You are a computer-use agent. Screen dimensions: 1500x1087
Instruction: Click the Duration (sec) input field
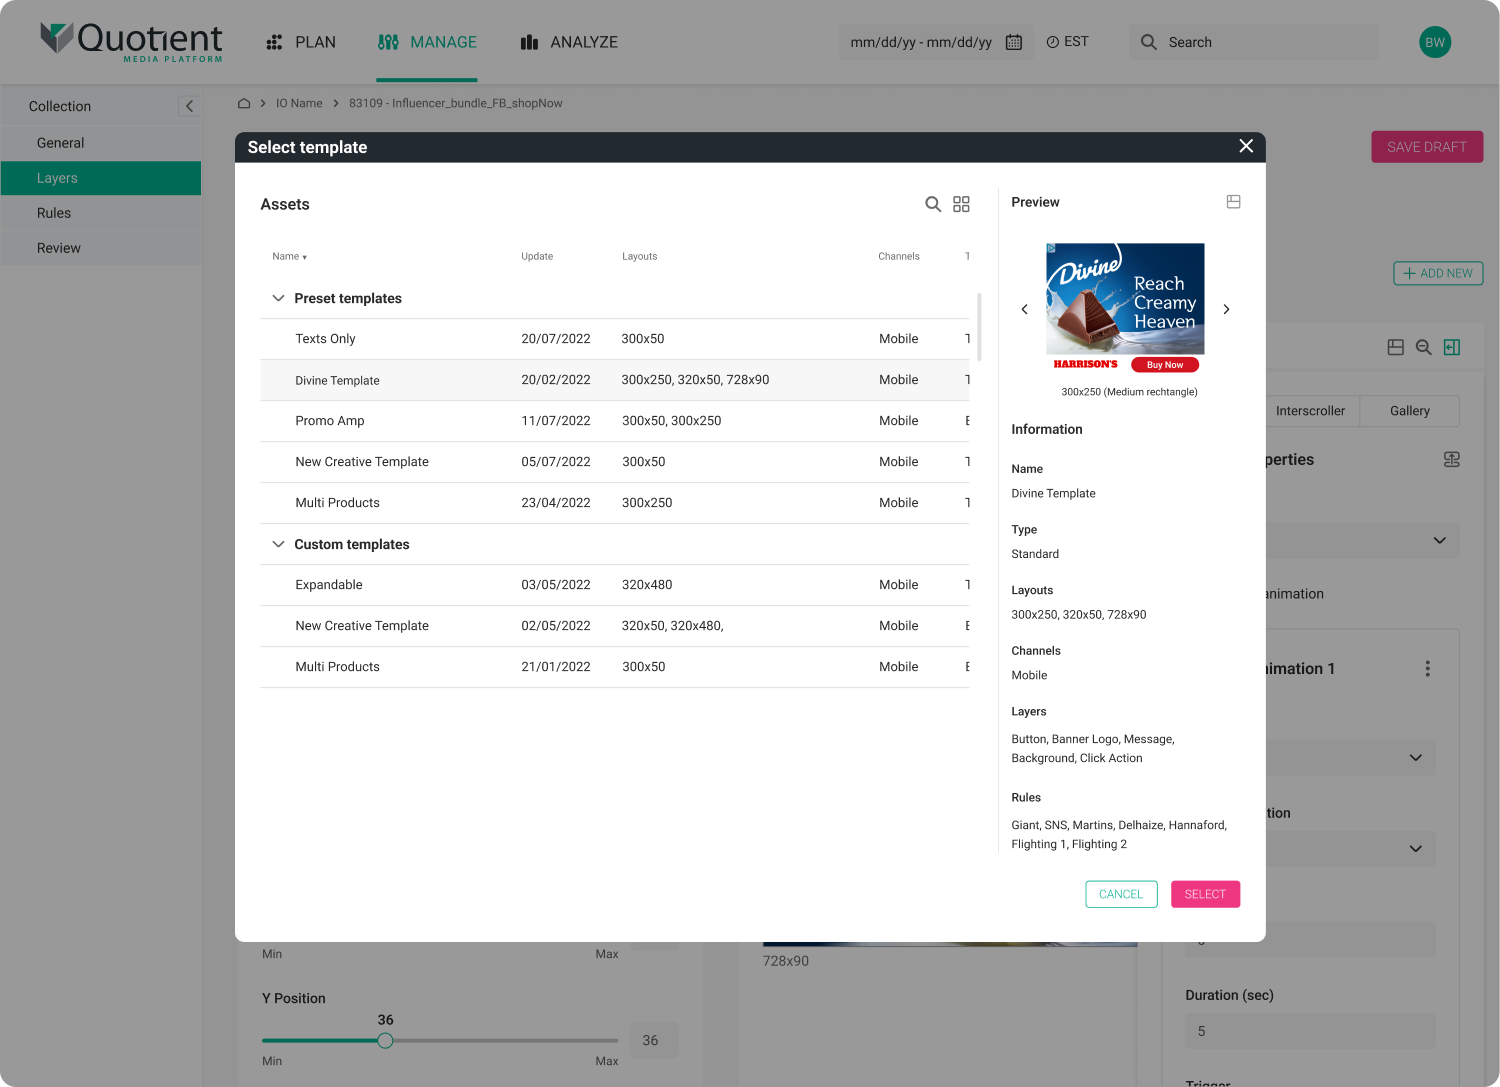1310,1031
